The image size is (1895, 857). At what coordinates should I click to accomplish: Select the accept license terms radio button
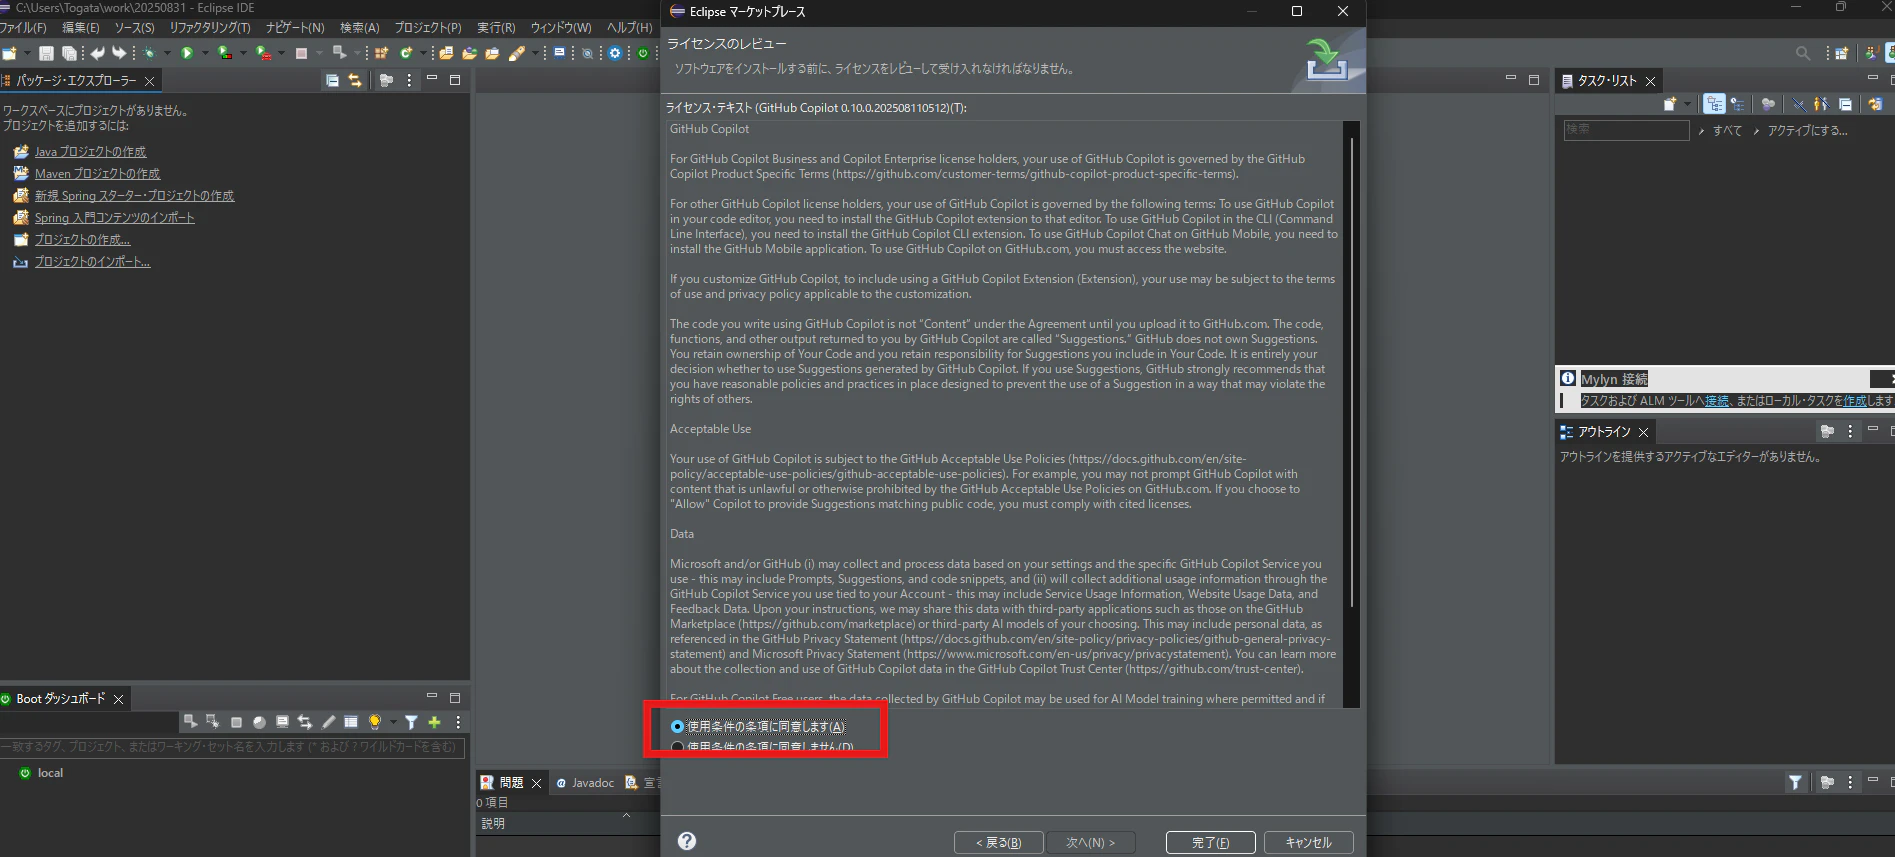pos(677,727)
